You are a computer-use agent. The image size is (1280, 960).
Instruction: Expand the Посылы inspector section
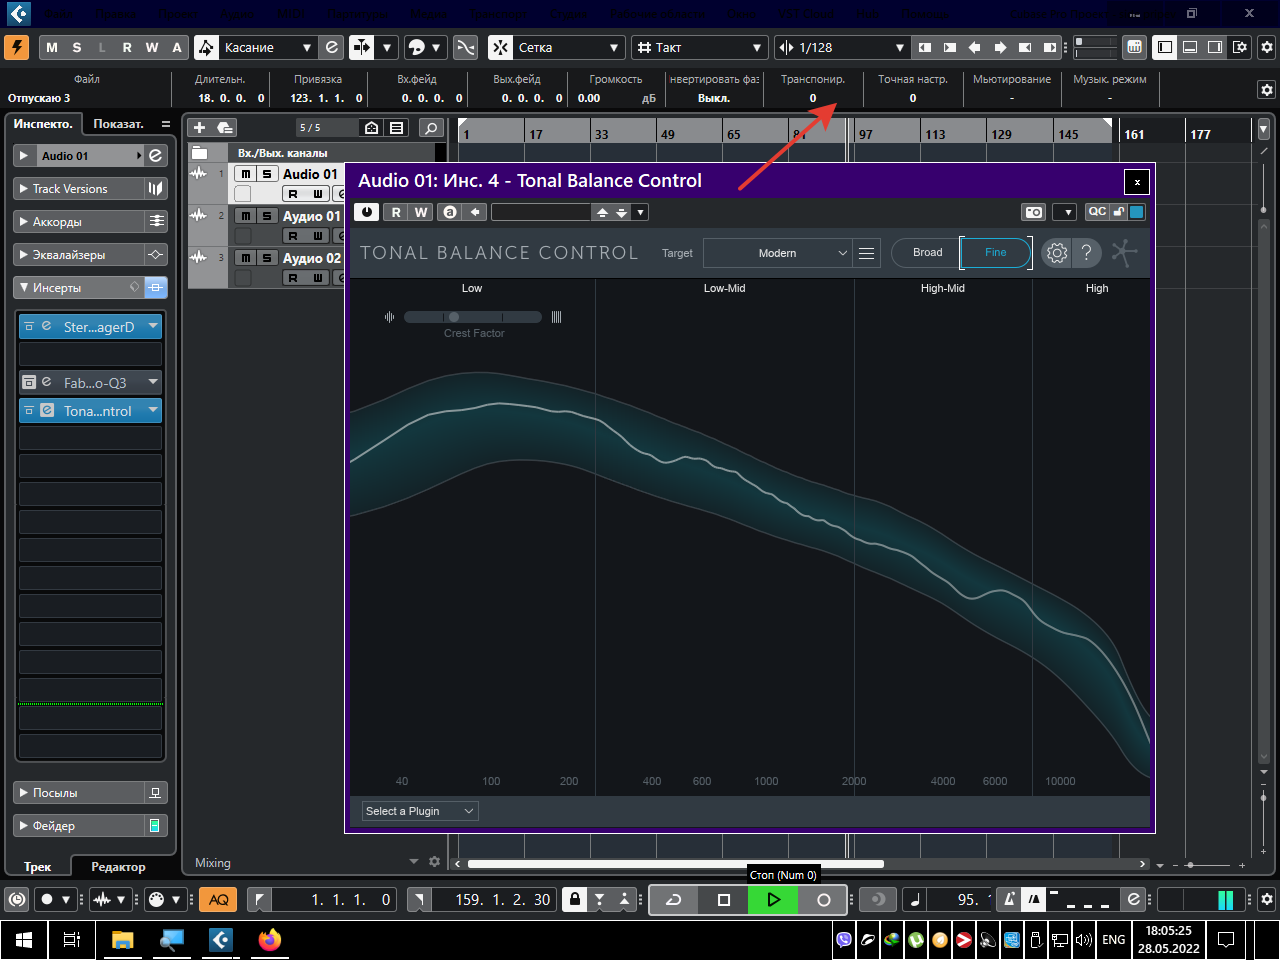click(80, 792)
